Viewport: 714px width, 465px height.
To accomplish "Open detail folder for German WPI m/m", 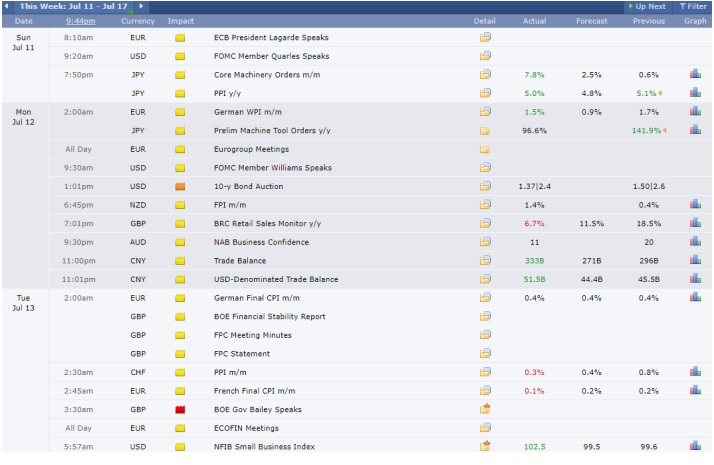I will (x=485, y=111).
